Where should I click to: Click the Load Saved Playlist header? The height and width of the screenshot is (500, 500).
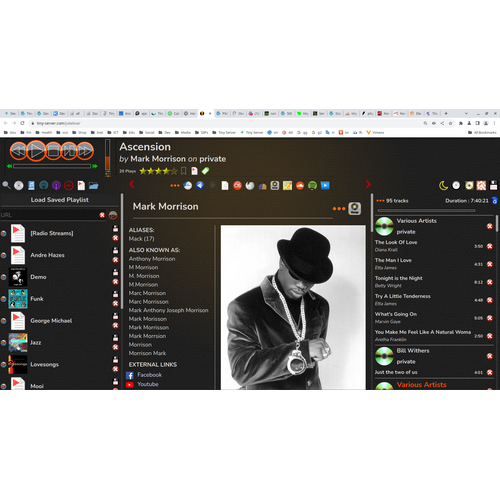click(x=60, y=200)
